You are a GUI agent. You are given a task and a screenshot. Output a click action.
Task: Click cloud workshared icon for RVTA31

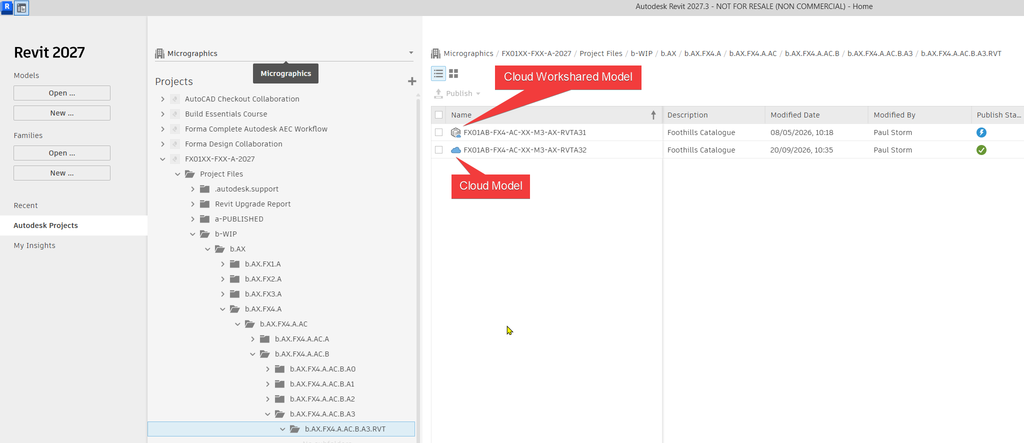456,133
